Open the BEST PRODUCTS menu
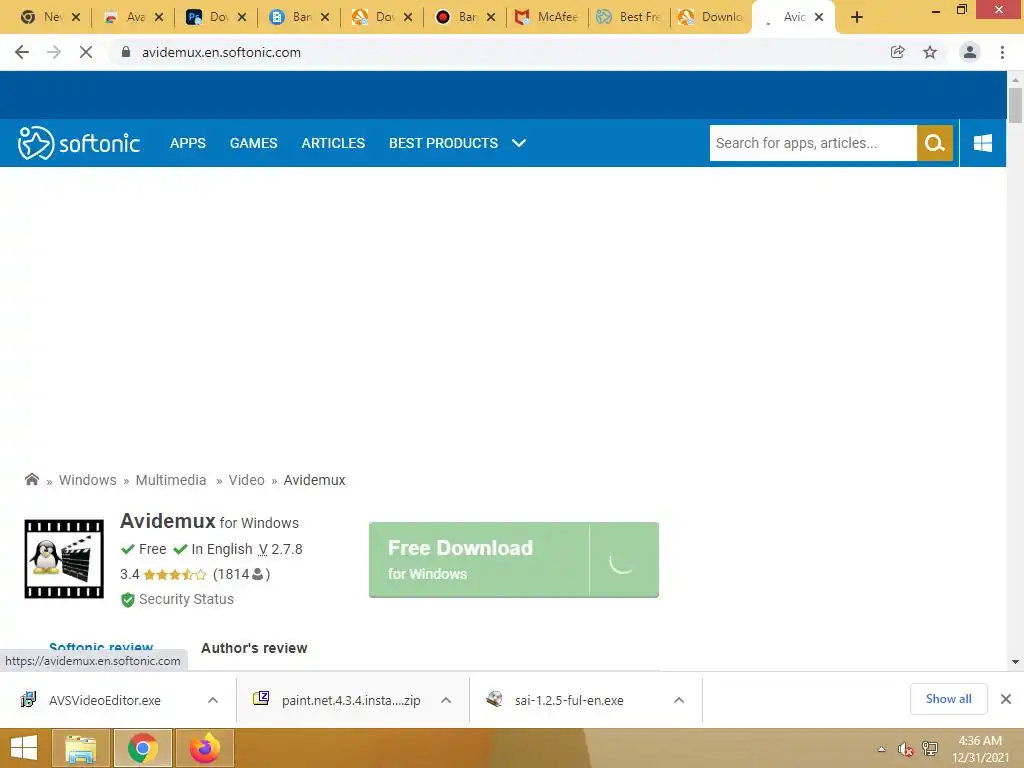 pos(443,143)
